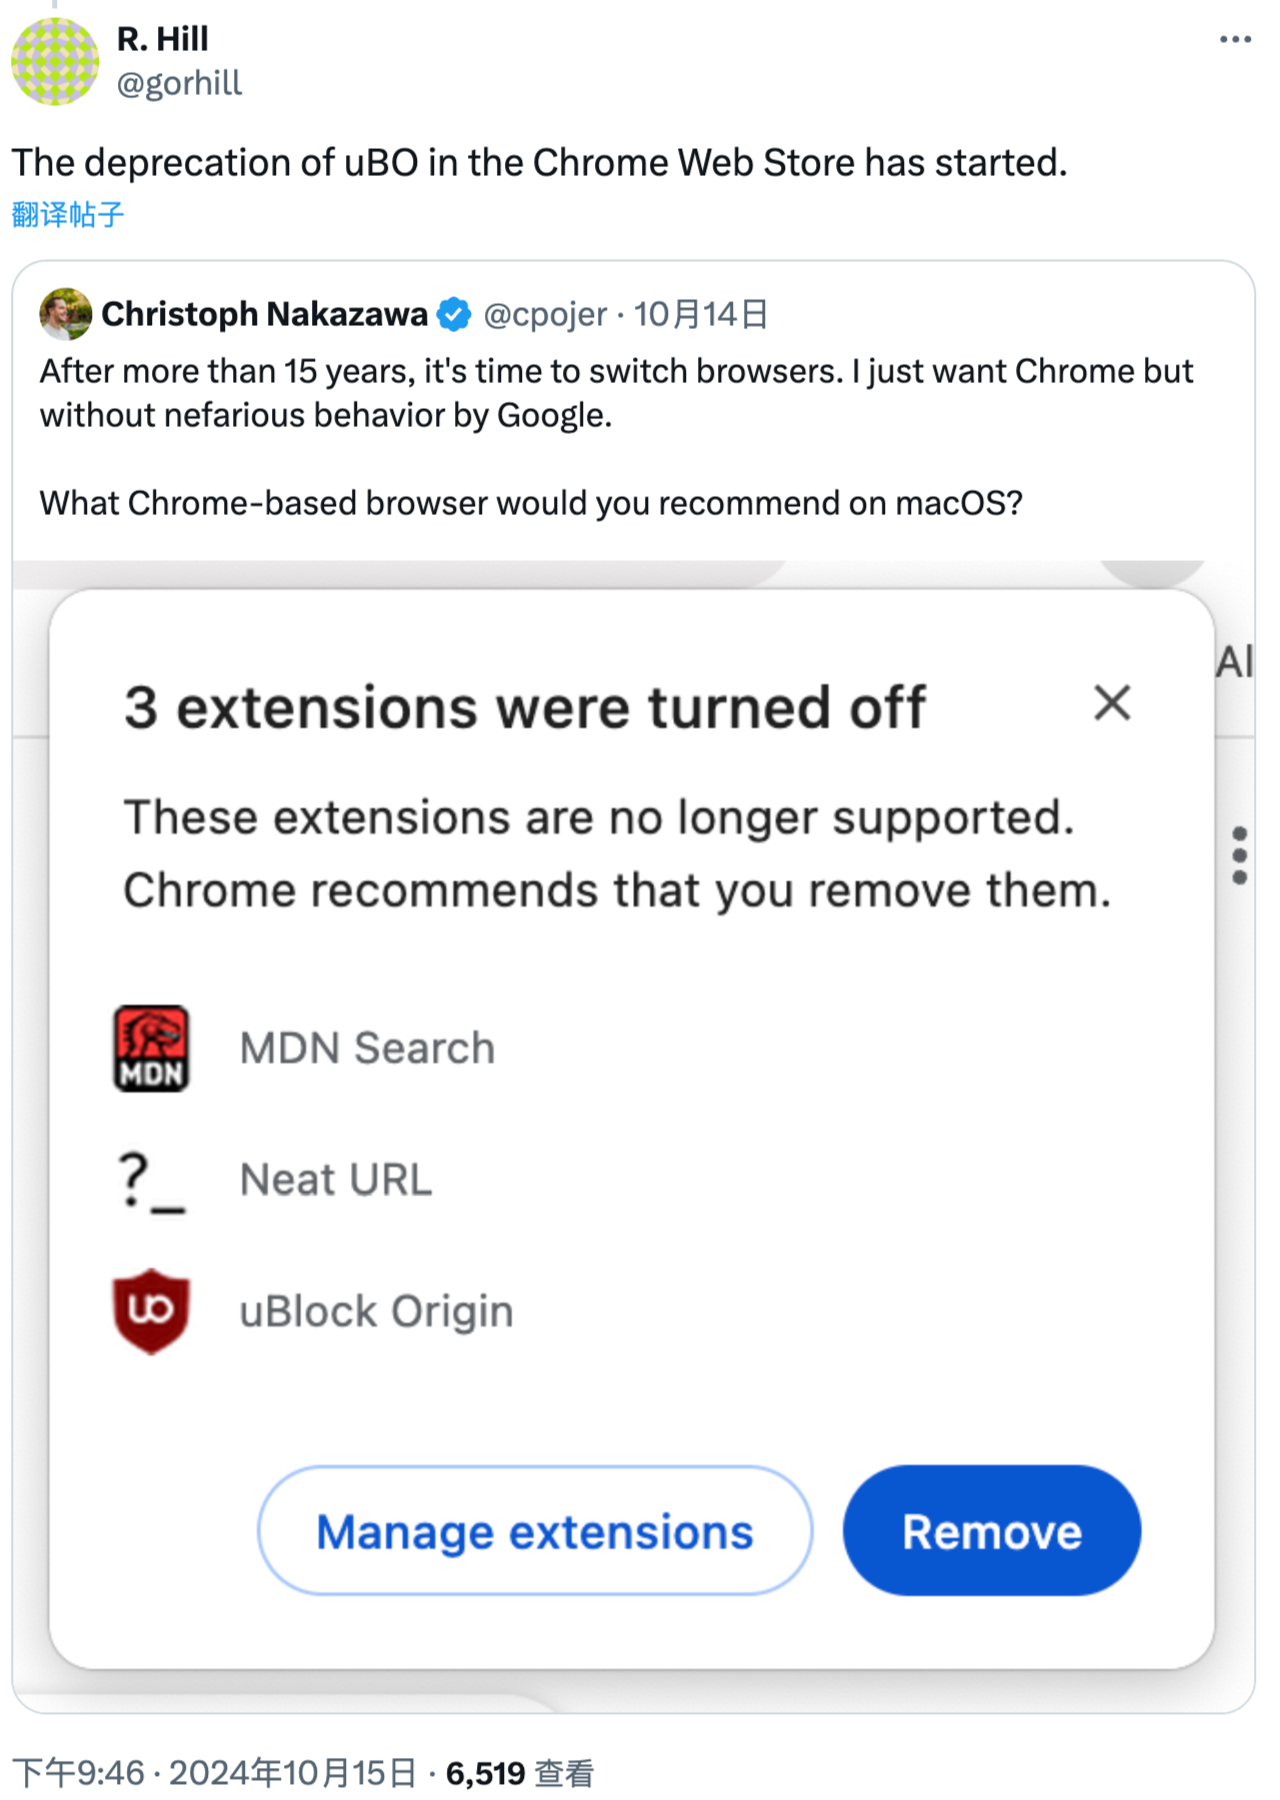Click the R. Hill display name
This screenshot has width=1280, height=1800.
162,39
